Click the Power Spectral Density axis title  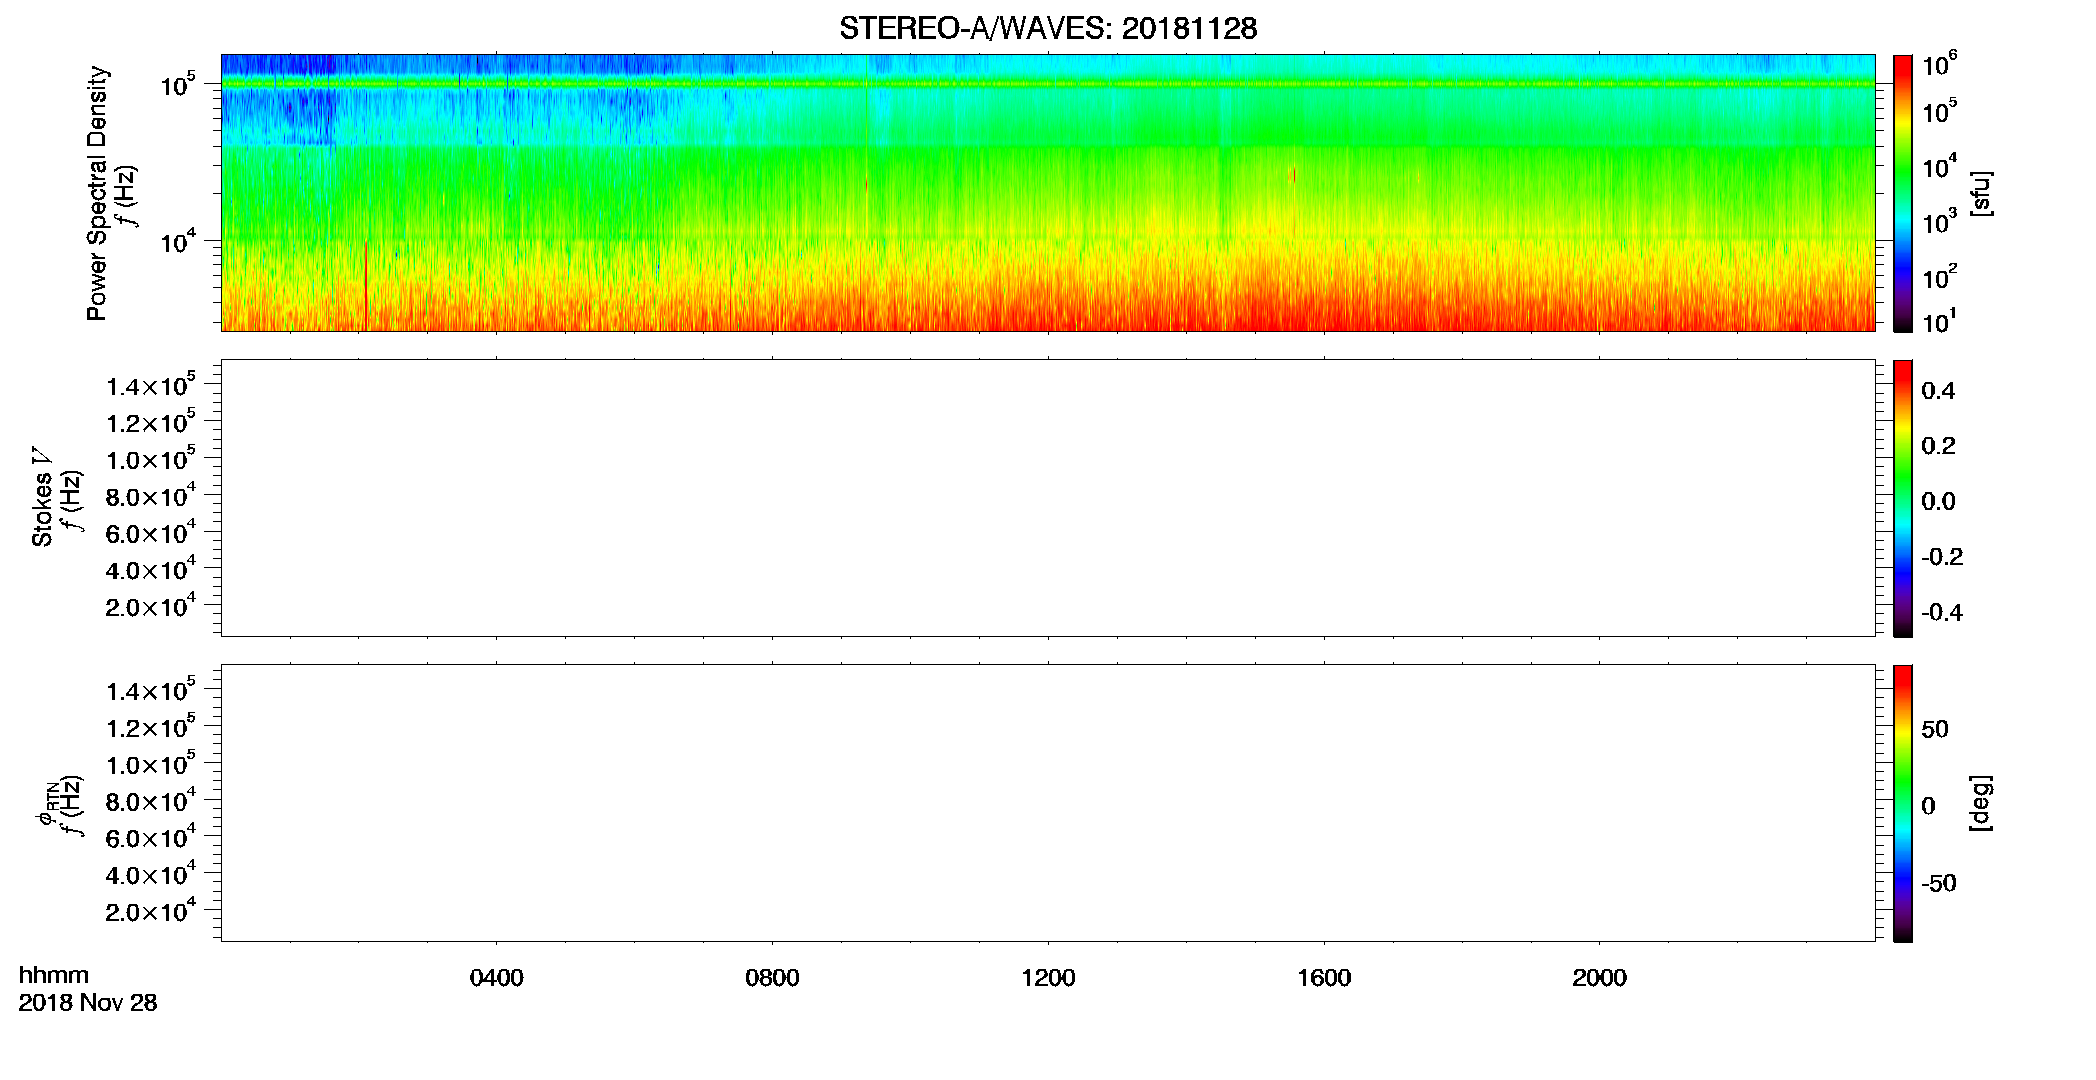(x=97, y=193)
